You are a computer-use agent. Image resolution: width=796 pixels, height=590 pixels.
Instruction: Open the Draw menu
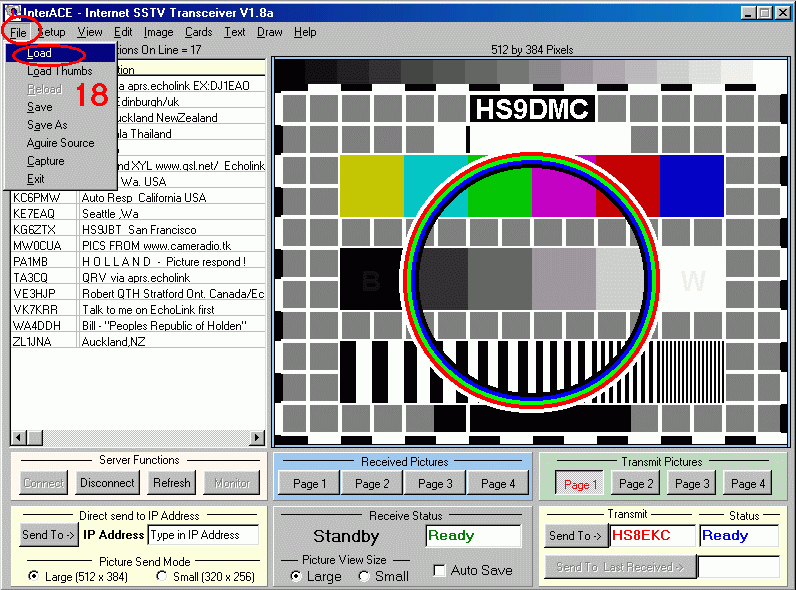(x=270, y=32)
